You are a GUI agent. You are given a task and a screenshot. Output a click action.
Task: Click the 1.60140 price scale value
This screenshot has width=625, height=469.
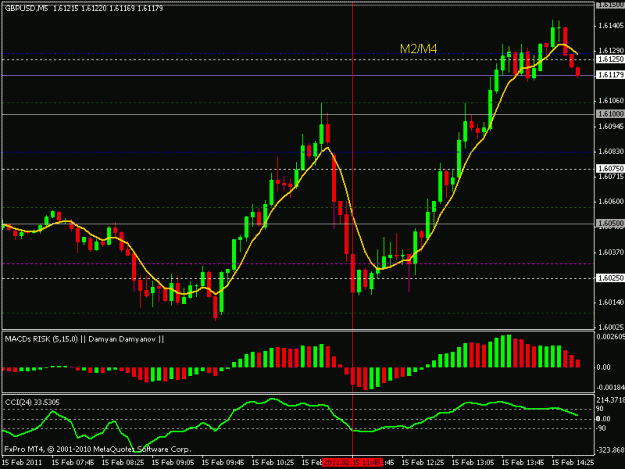[611, 302]
